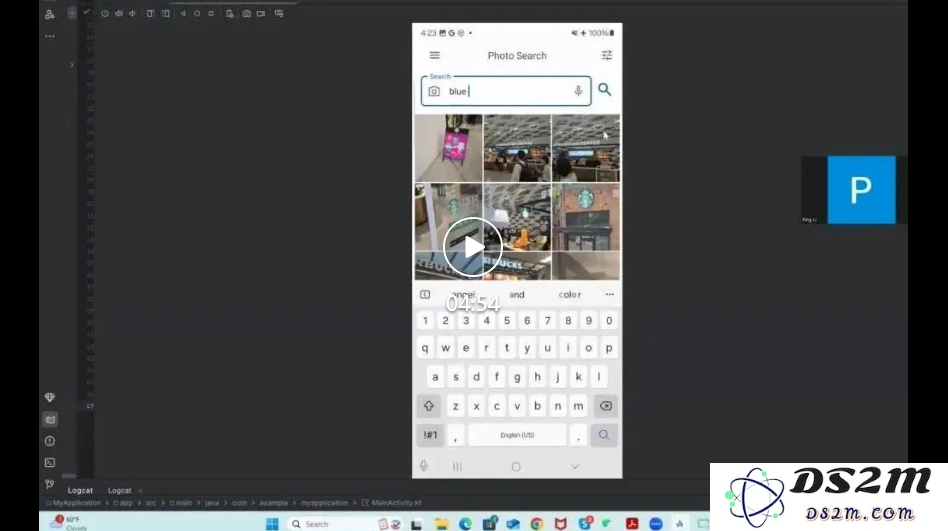This screenshot has width=948, height=531.
Task: Click the device volume down icon
Action: [x=132, y=13]
